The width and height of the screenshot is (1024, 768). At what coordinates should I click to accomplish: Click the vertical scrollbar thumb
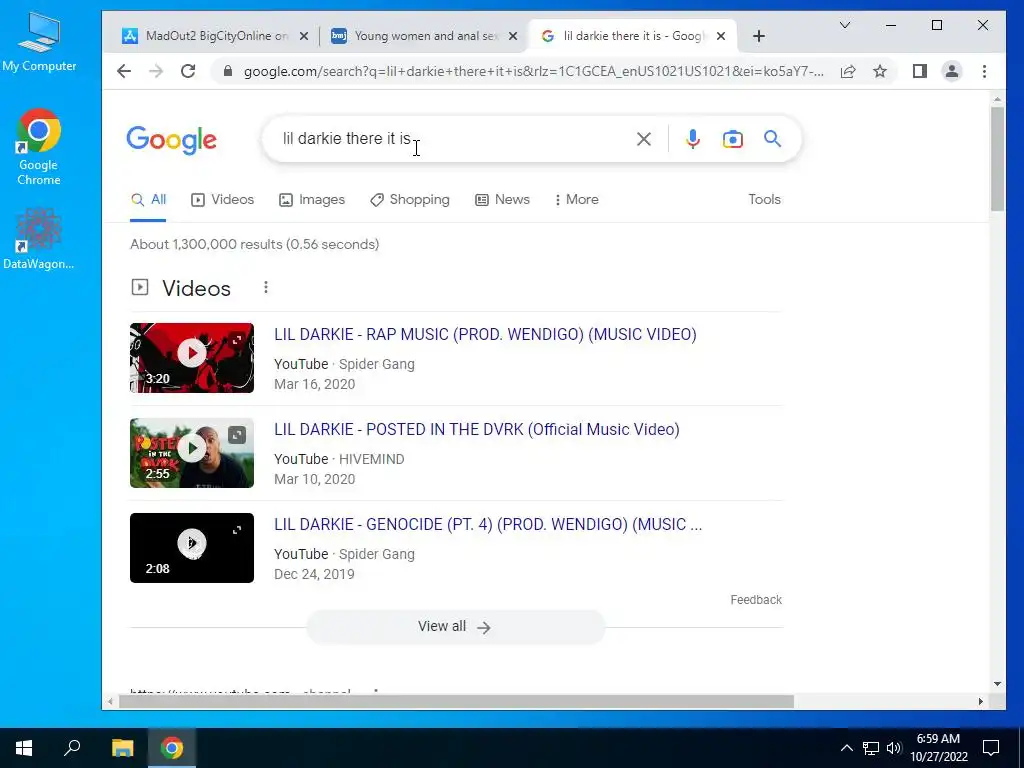[997, 159]
